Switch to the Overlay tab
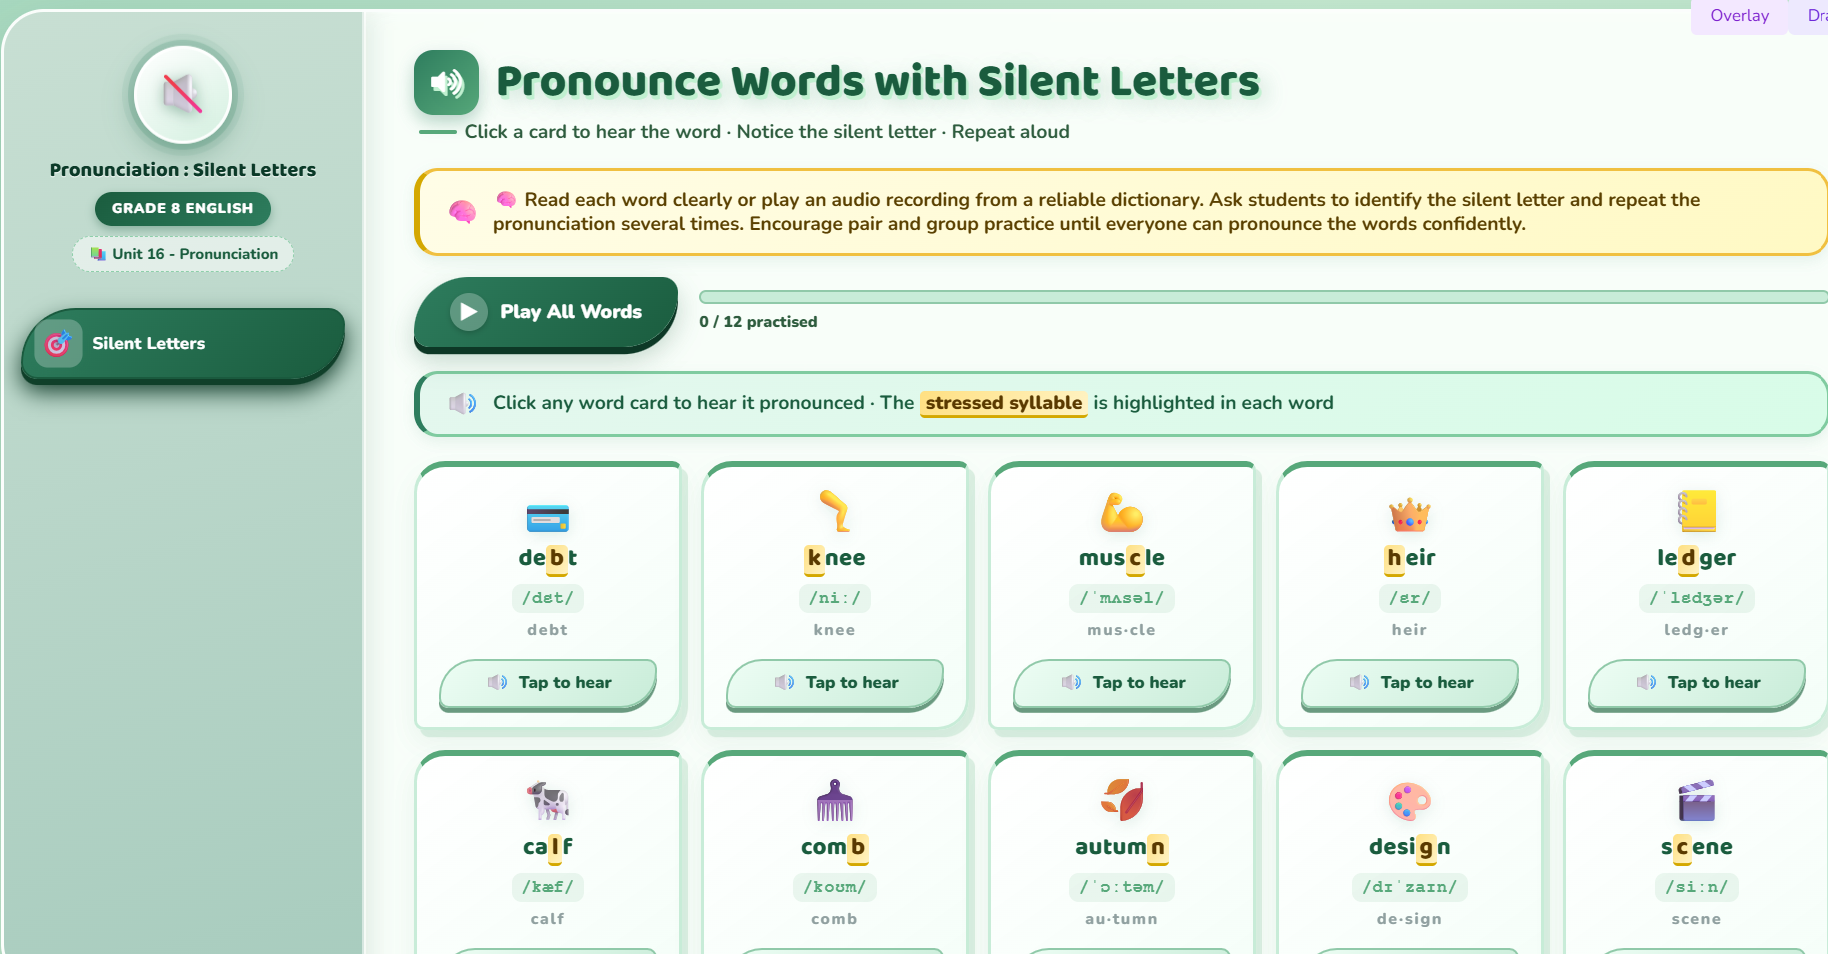 1739,16
